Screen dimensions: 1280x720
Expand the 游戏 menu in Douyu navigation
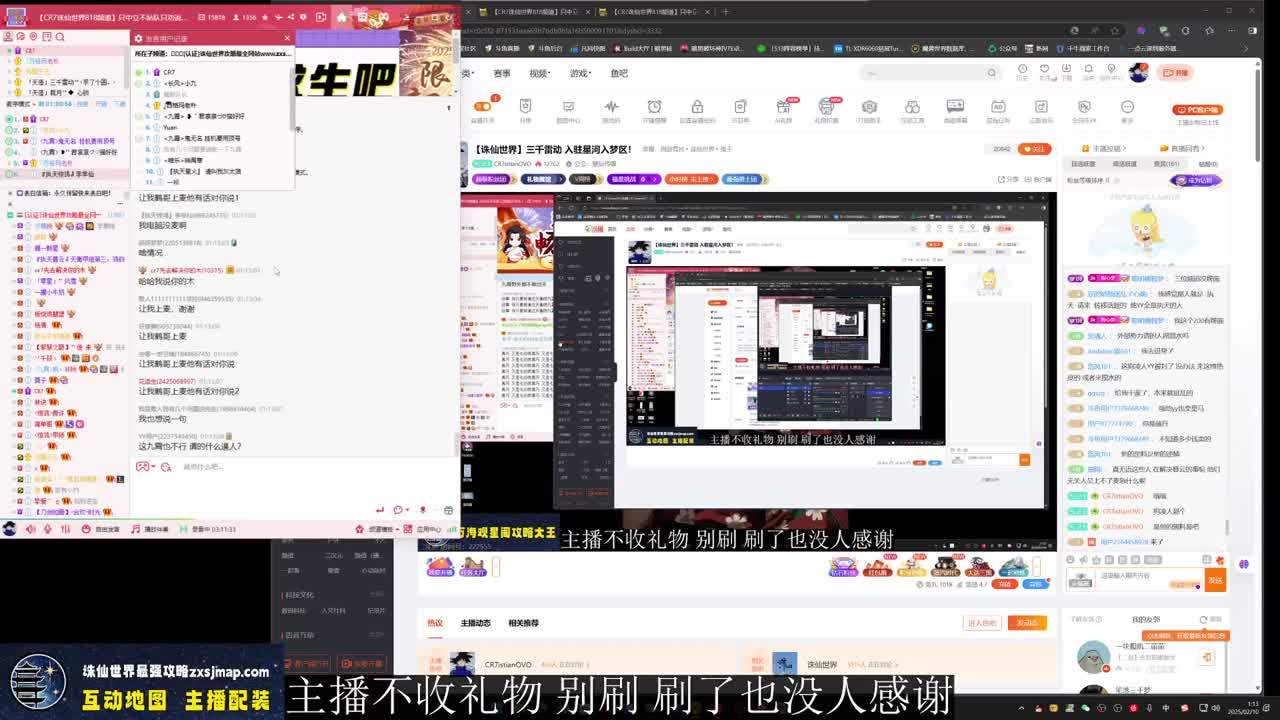pos(580,73)
